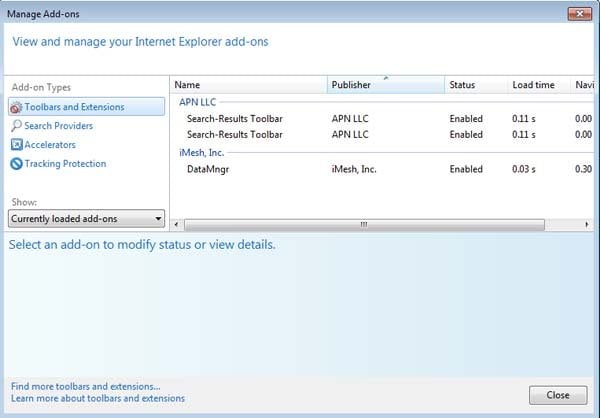Select the DataMngr add-on row

point(383,169)
